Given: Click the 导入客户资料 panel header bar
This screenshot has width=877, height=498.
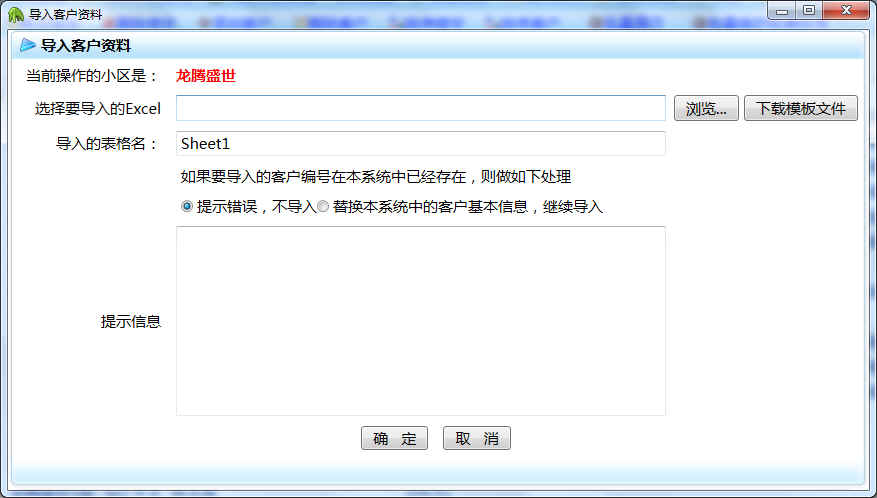Looking at the screenshot, I should 438,45.
